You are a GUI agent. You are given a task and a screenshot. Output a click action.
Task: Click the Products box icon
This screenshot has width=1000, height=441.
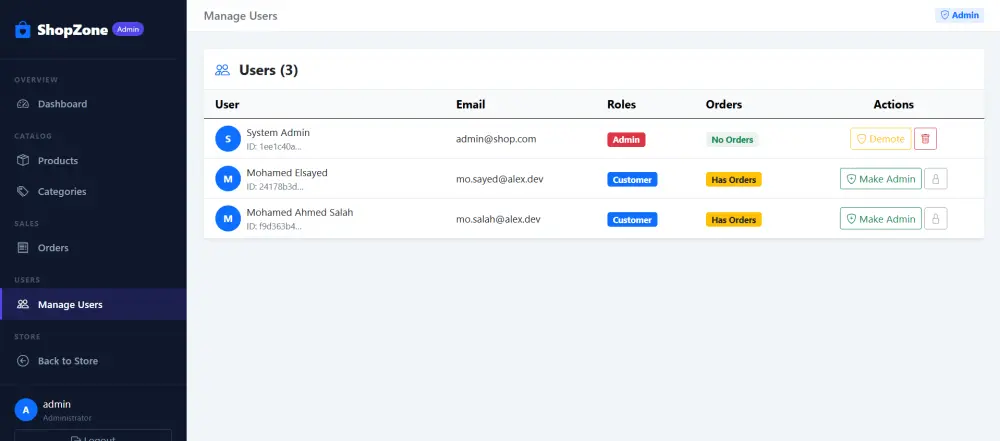pyautogui.click(x=23, y=161)
